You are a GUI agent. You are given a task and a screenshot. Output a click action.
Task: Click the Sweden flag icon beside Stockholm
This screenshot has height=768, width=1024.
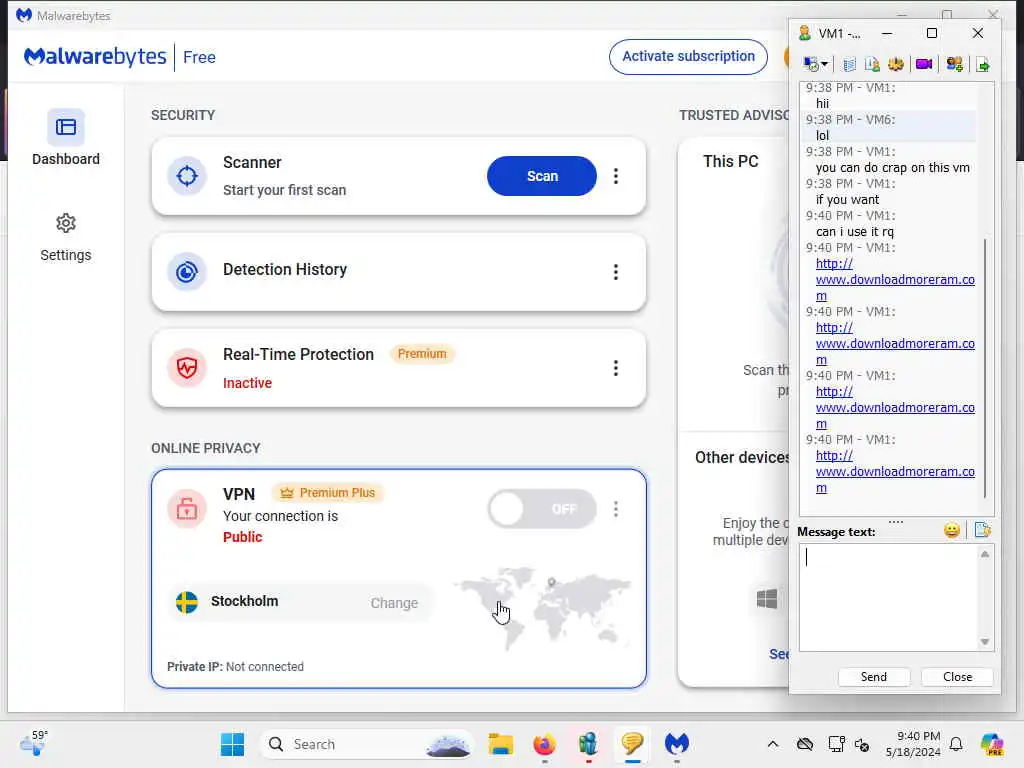click(187, 602)
